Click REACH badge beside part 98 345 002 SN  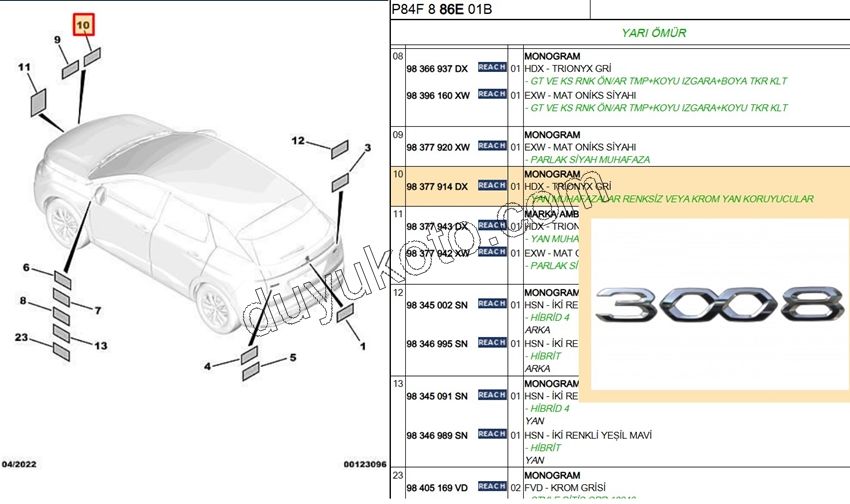[491, 304]
